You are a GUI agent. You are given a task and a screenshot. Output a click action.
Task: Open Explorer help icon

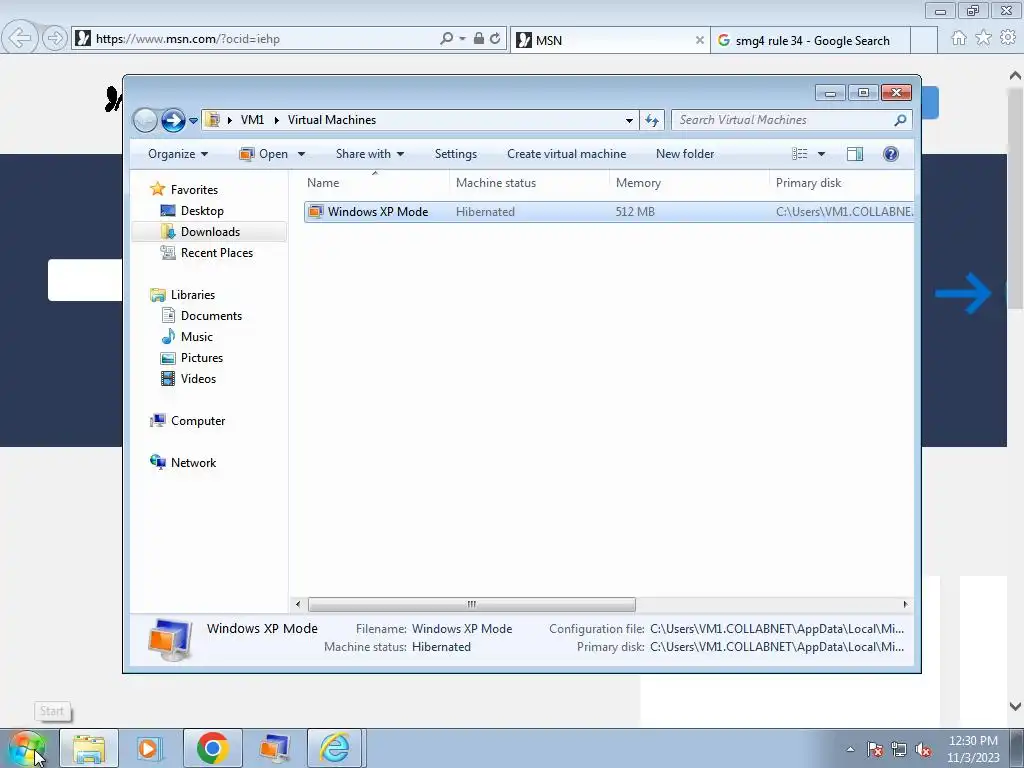tap(891, 154)
